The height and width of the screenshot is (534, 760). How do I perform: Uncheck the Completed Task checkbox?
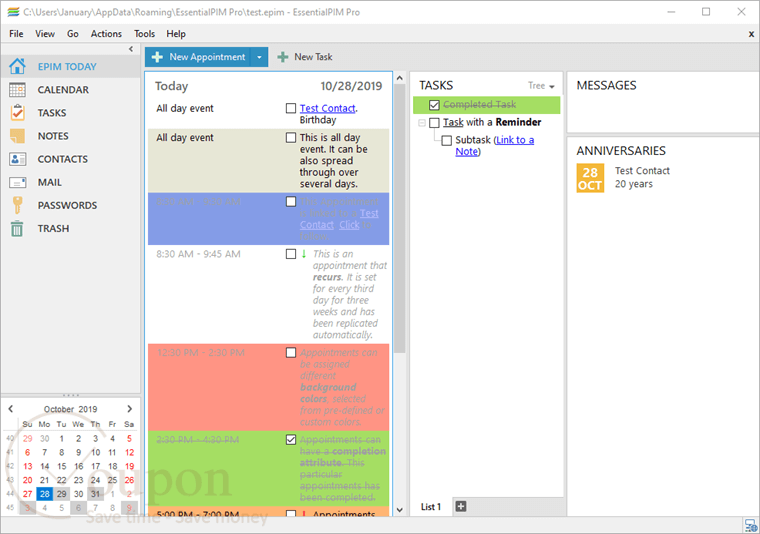tap(434, 105)
